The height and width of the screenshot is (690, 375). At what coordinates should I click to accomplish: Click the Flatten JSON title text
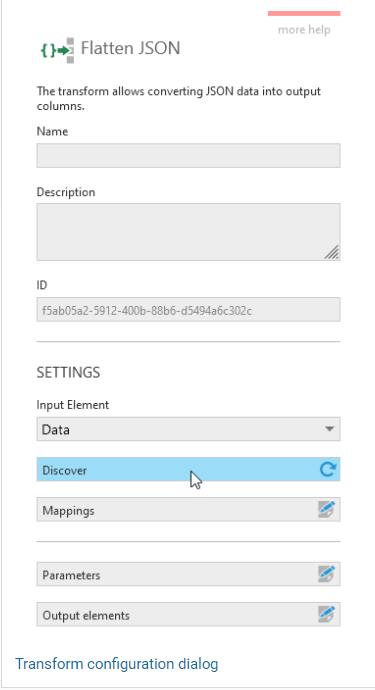click(x=130, y=48)
